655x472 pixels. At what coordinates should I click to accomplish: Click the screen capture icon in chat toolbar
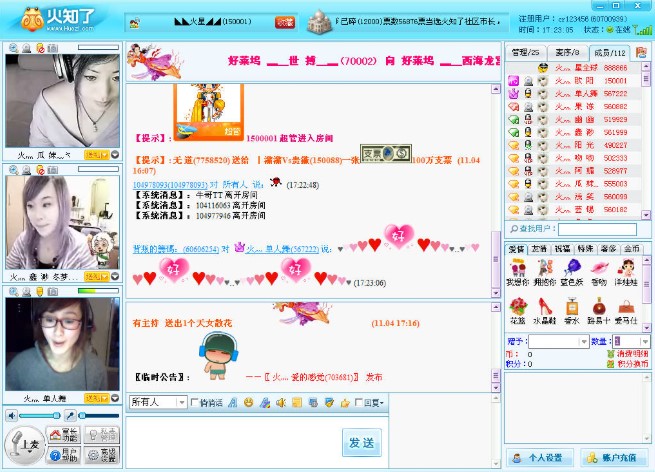pos(313,403)
